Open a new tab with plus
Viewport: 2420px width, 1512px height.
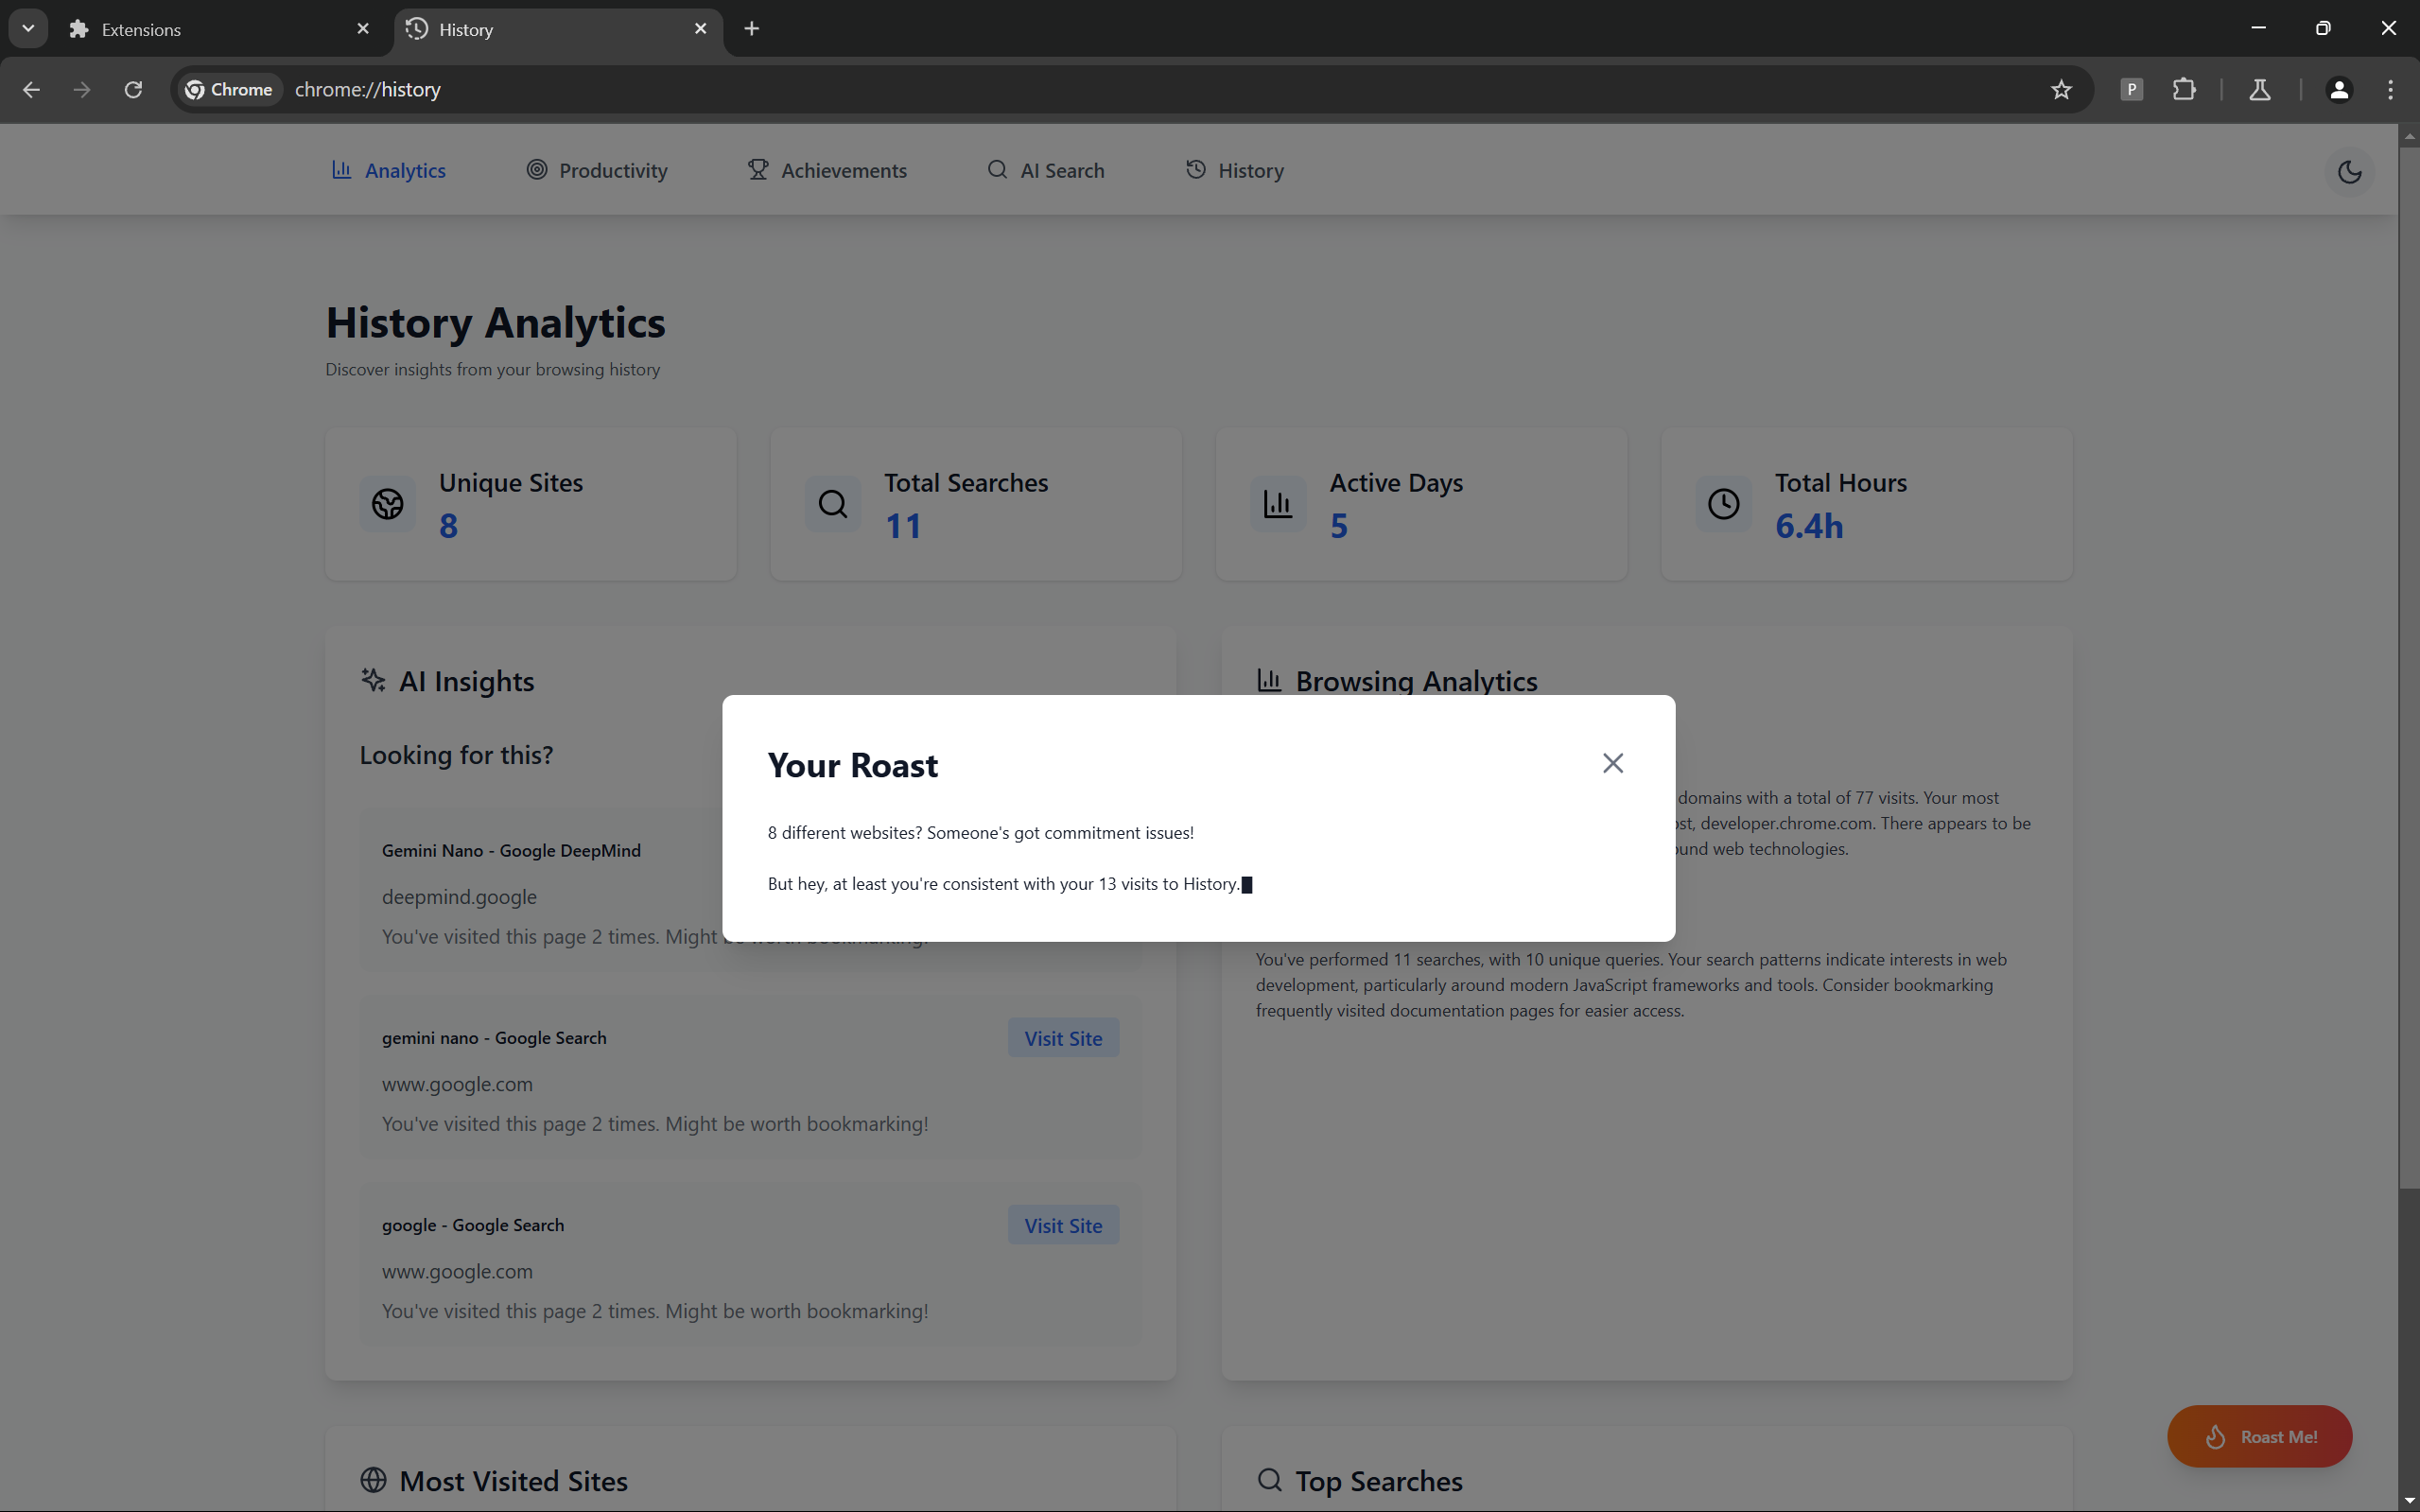click(x=752, y=29)
